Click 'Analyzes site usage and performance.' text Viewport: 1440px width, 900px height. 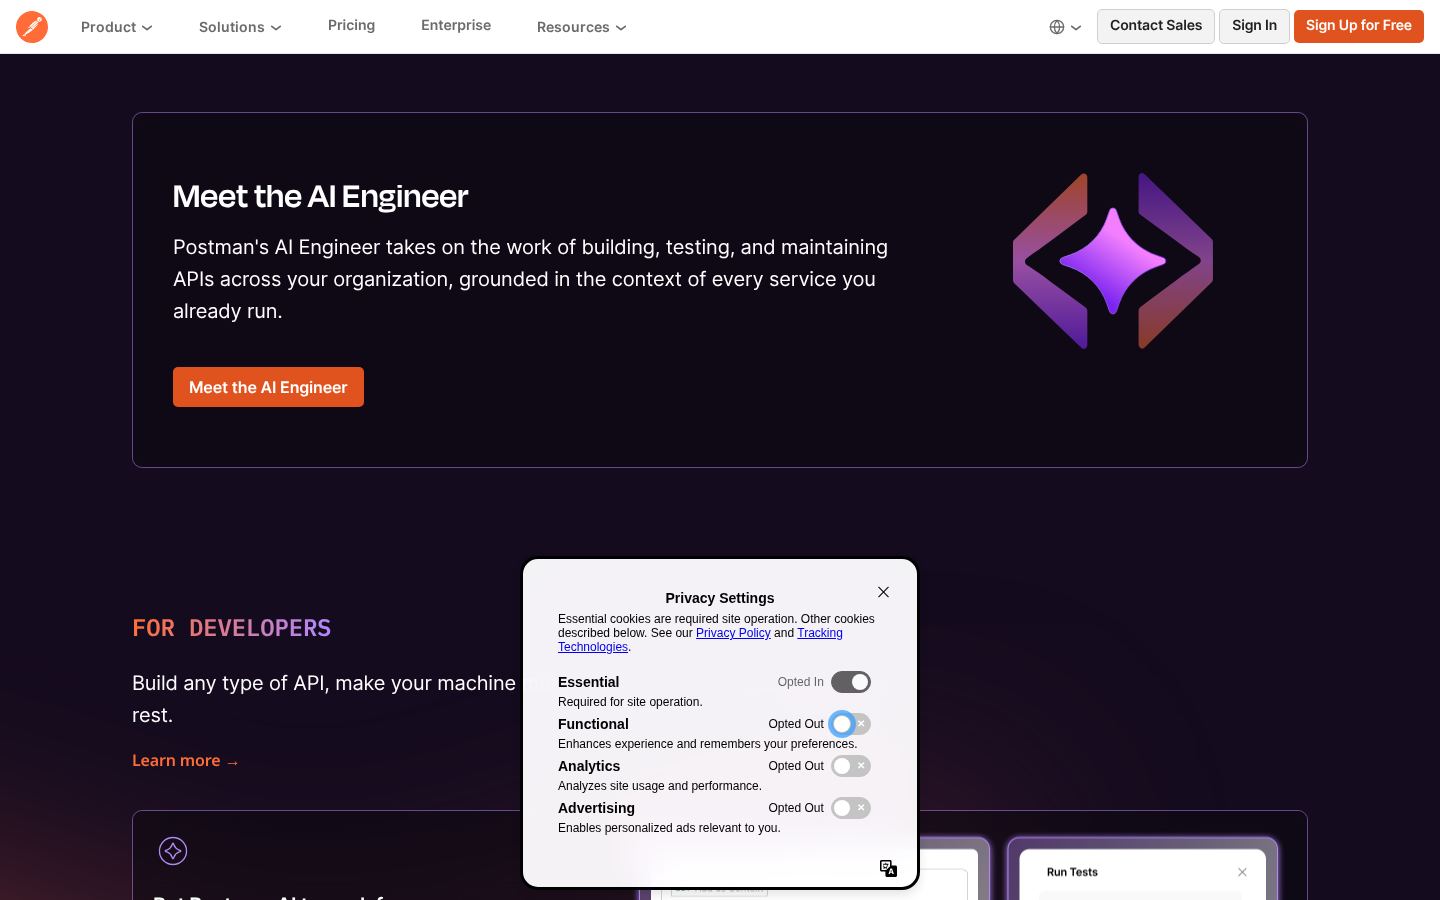[660, 786]
